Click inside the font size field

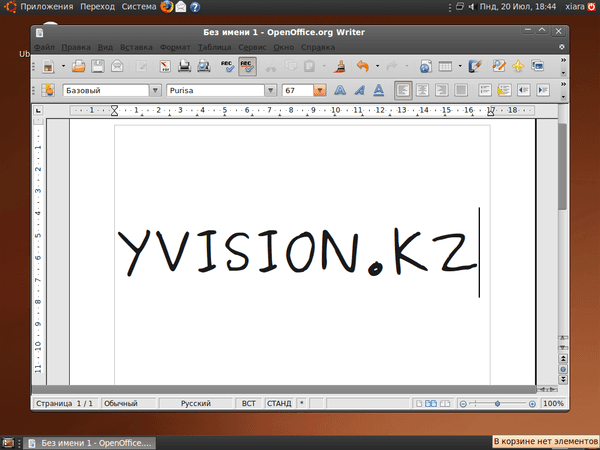pos(298,90)
